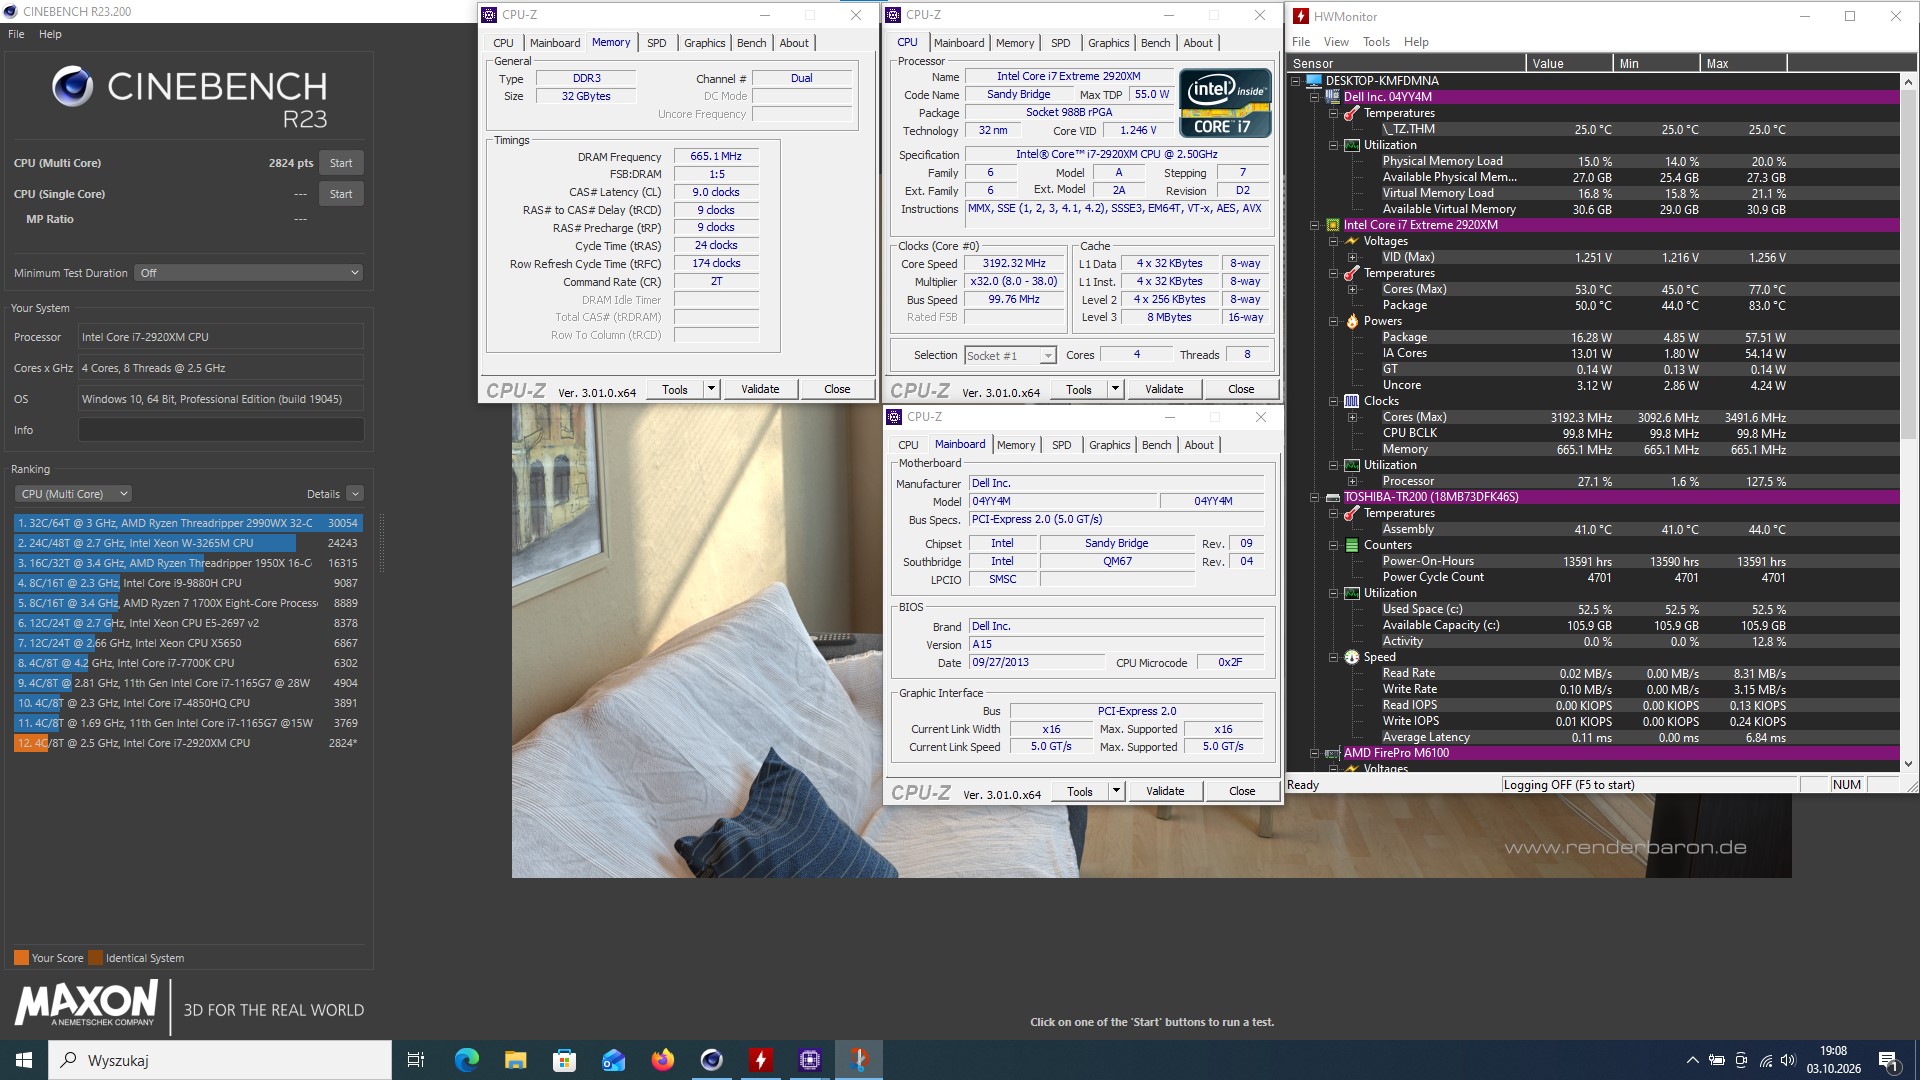Start the CPU (Multi Core) test
Viewport: 1920px width, 1080px height.
[x=341, y=163]
